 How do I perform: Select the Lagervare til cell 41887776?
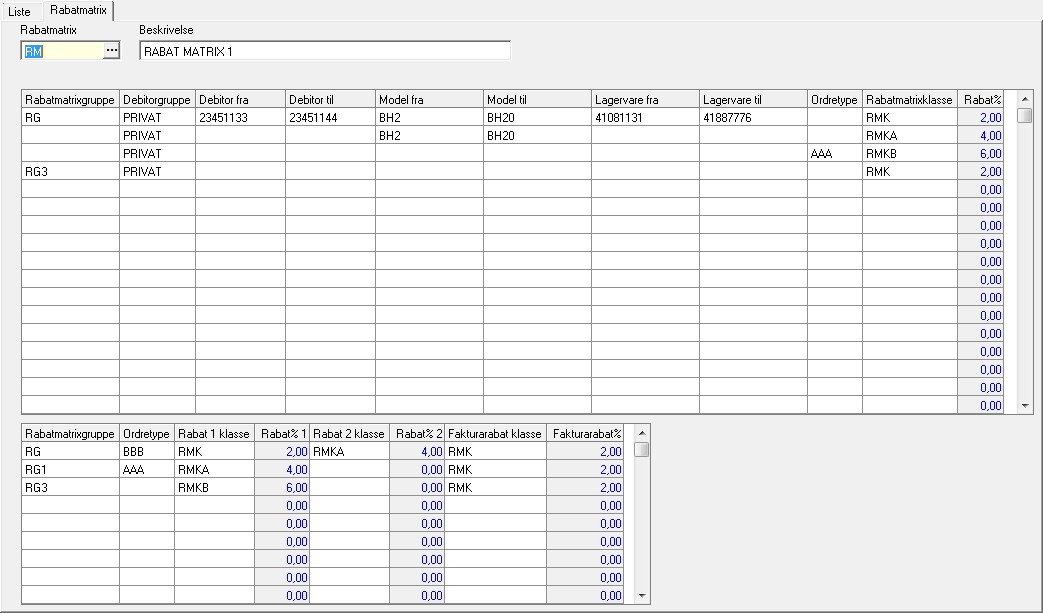pos(753,118)
